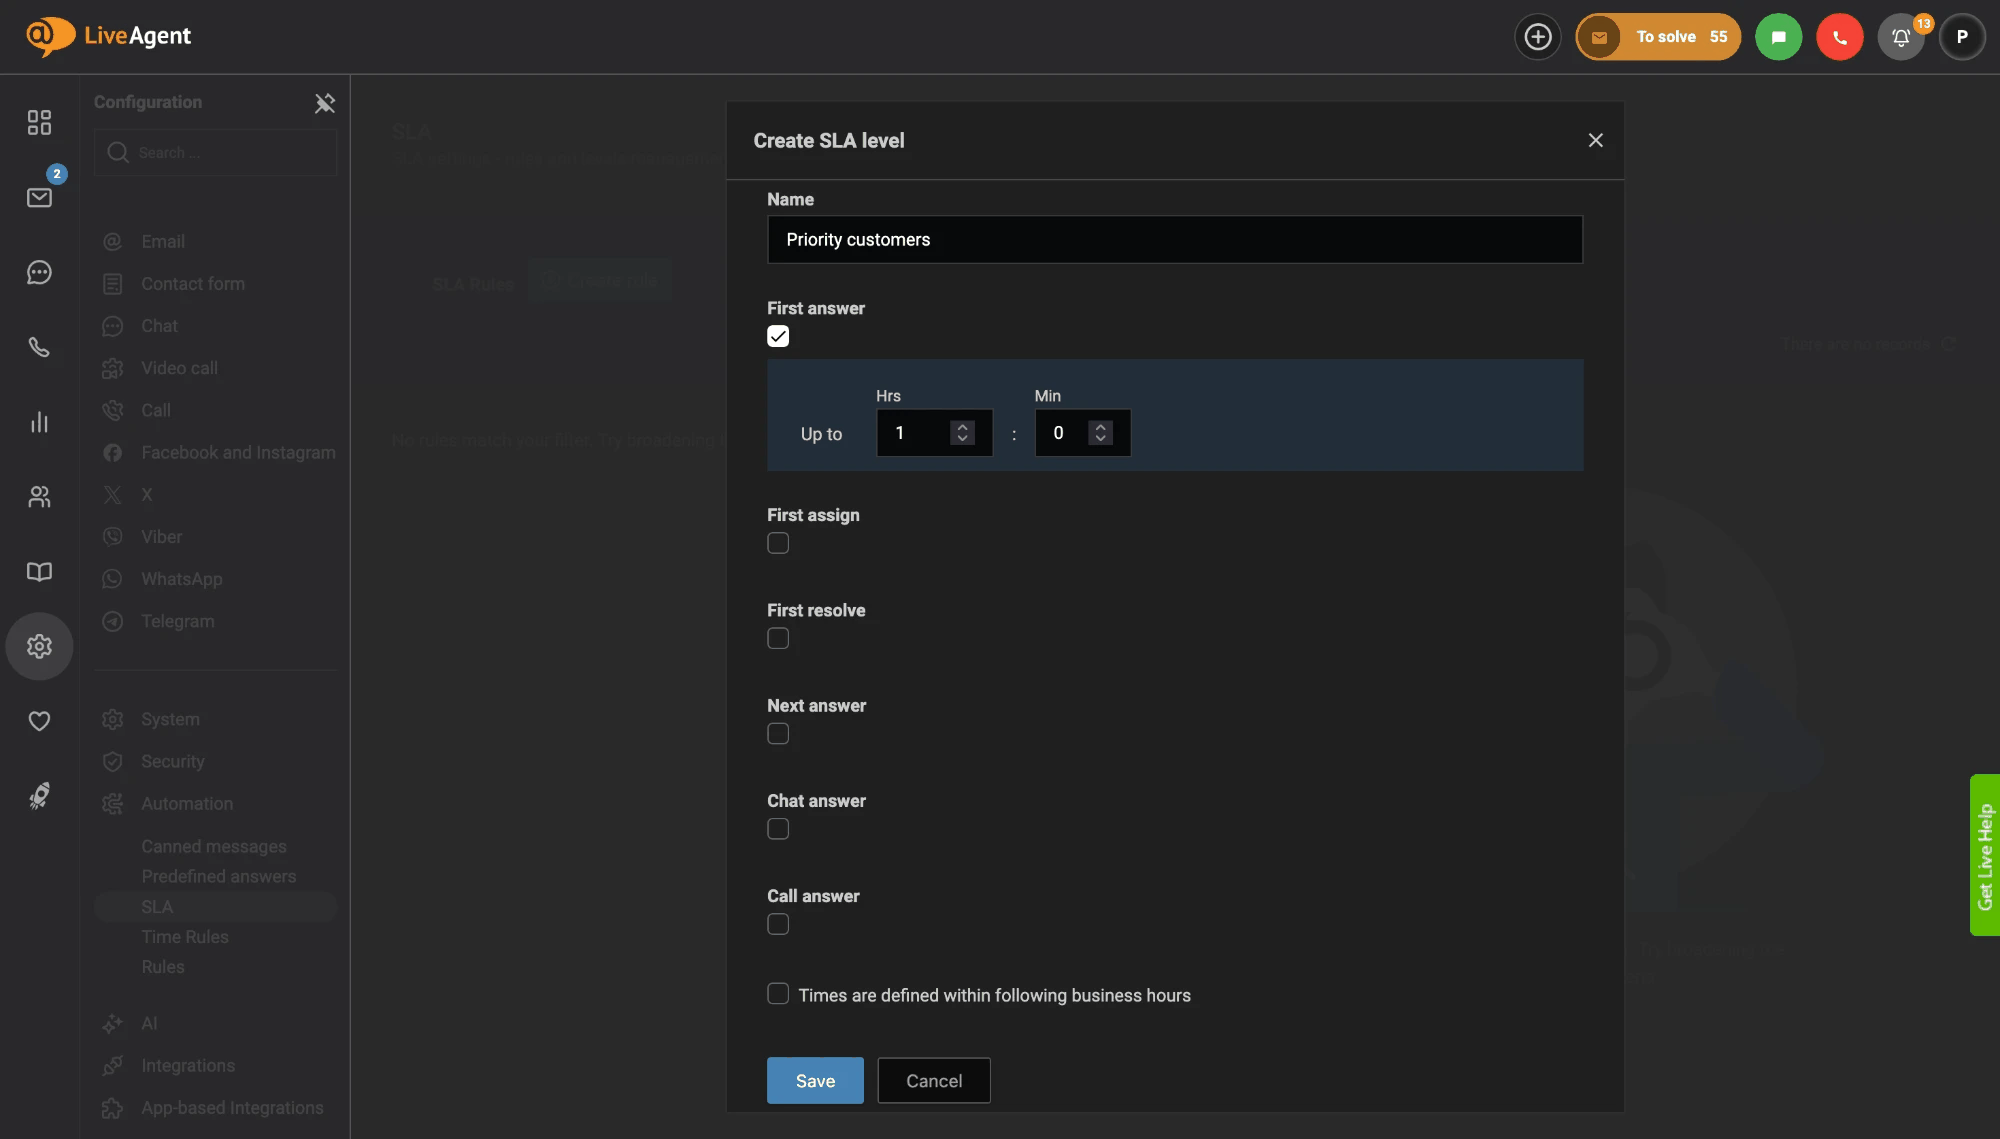Click the Name field with Priority customers
The width and height of the screenshot is (2000, 1139).
(1174, 240)
